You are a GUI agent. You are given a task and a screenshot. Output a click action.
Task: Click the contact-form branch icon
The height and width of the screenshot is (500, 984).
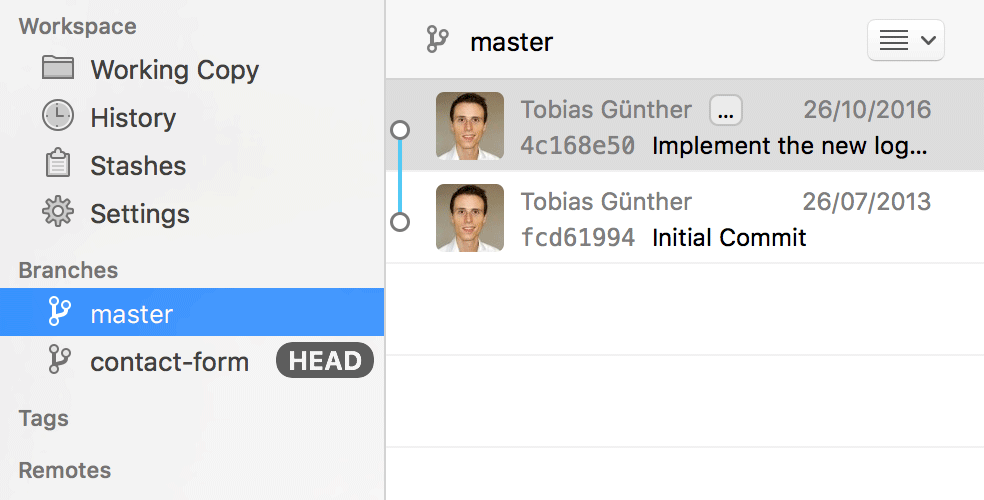[x=58, y=360]
